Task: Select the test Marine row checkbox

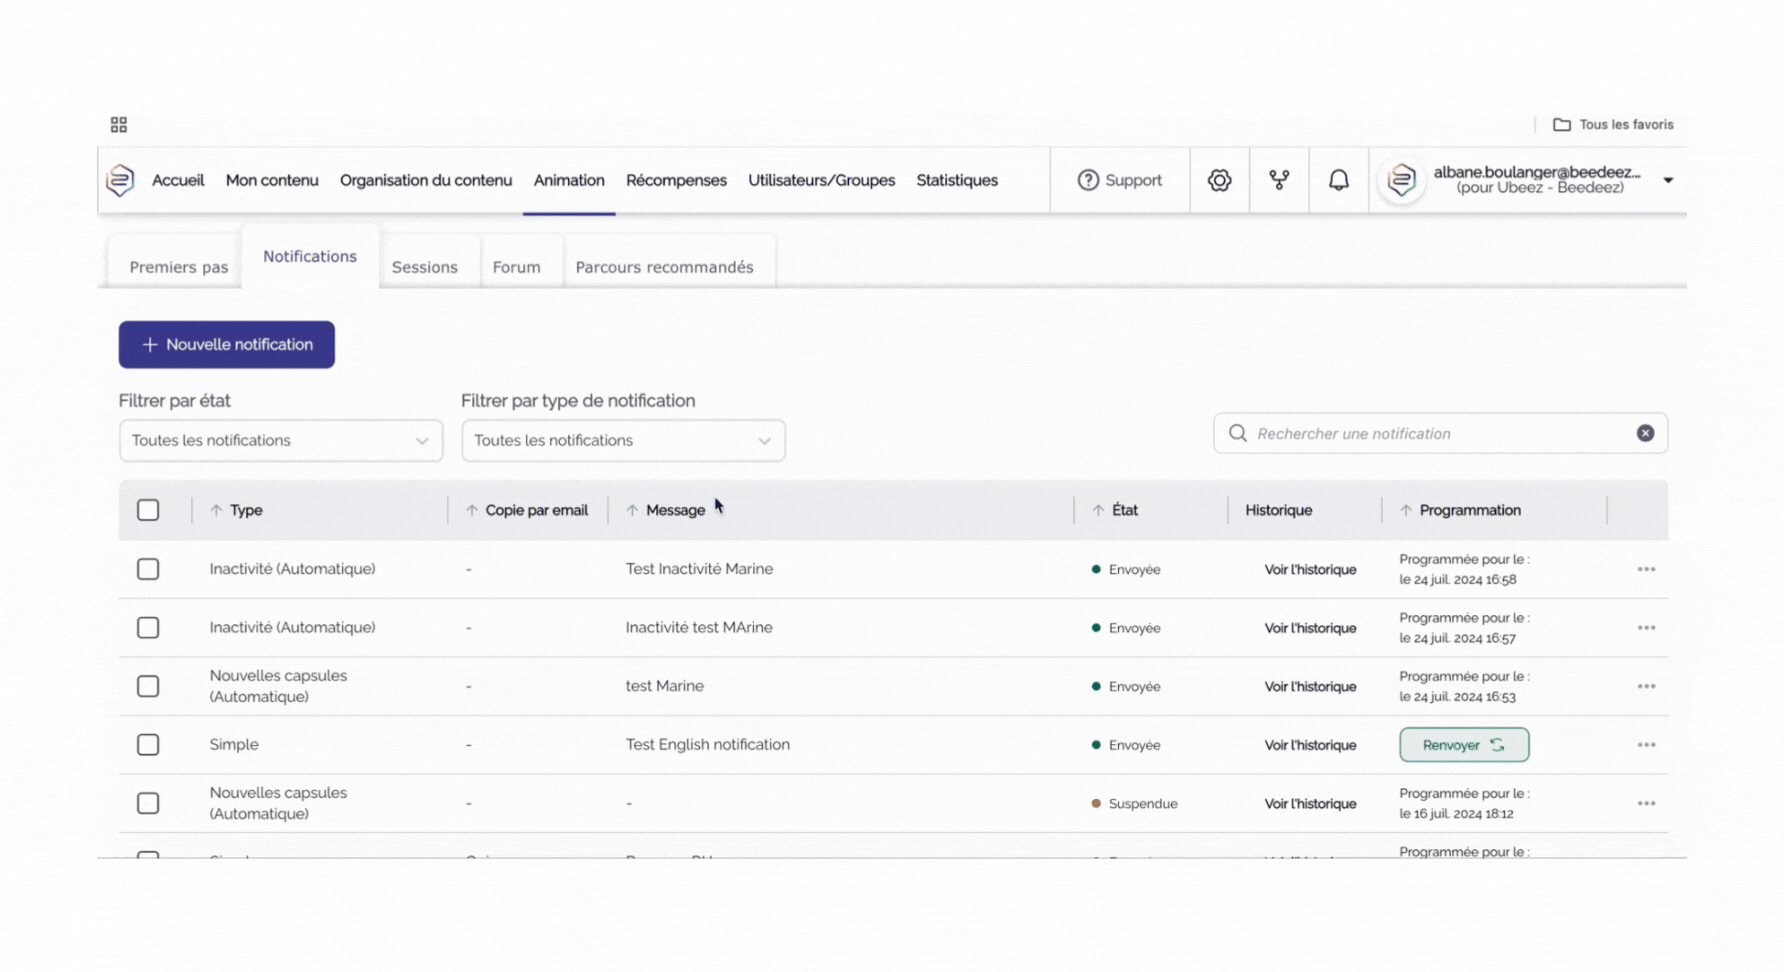Action: (148, 686)
